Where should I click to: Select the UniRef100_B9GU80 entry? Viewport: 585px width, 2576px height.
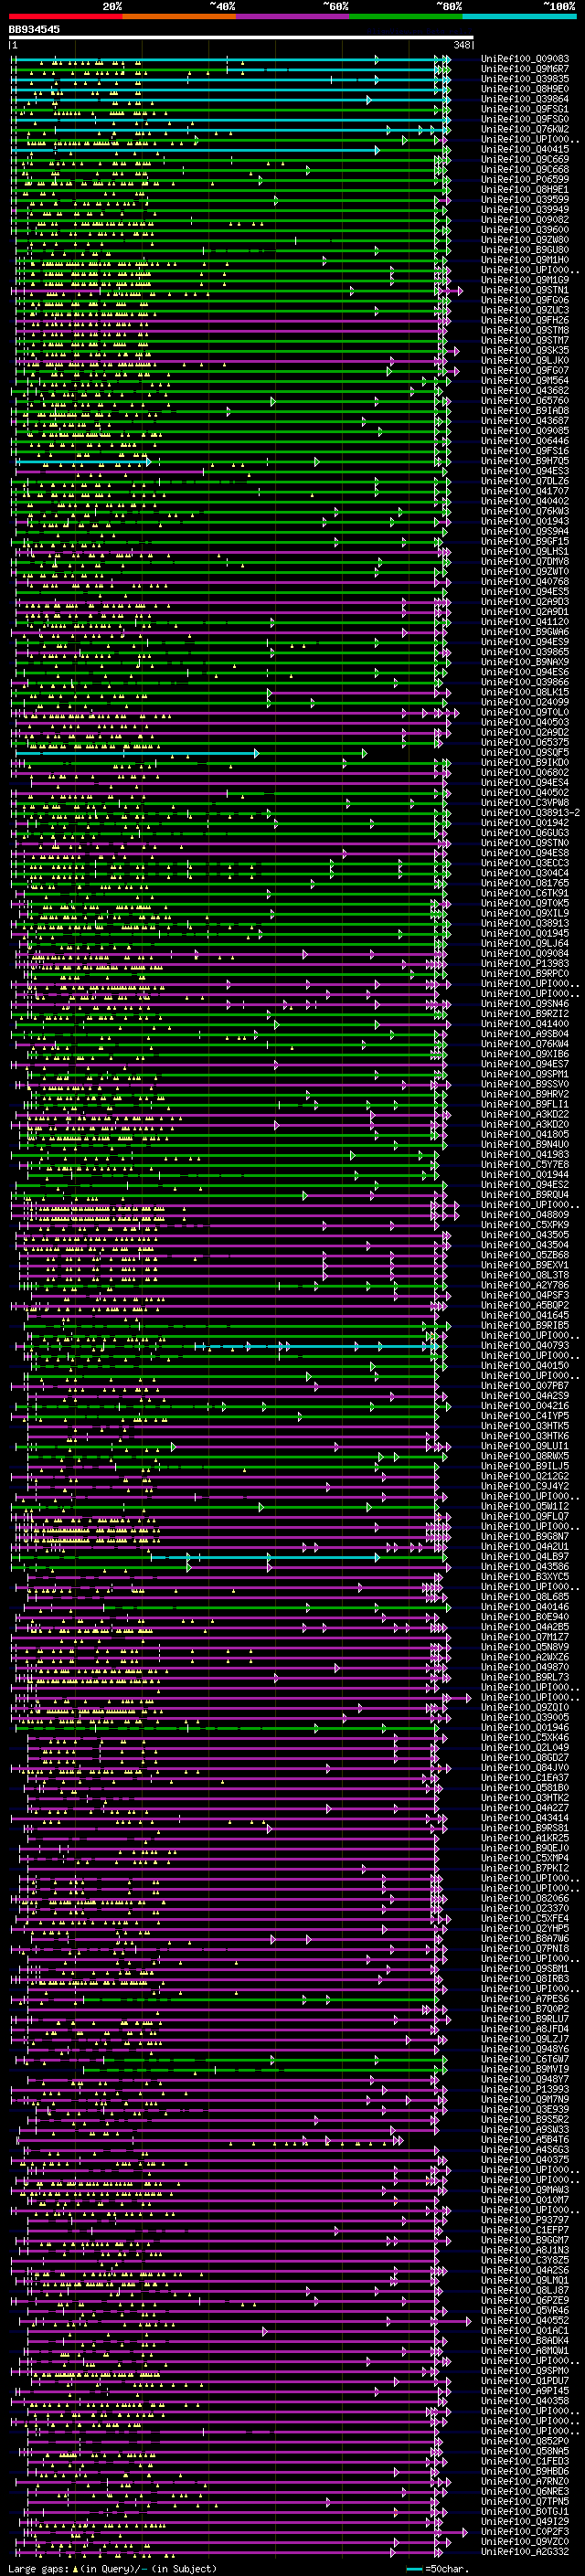coord(525,250)
